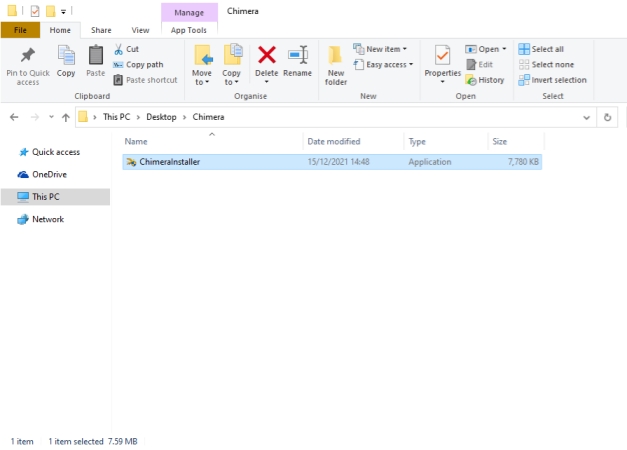Click Chimera in the address path

click(x=208, y=117)
